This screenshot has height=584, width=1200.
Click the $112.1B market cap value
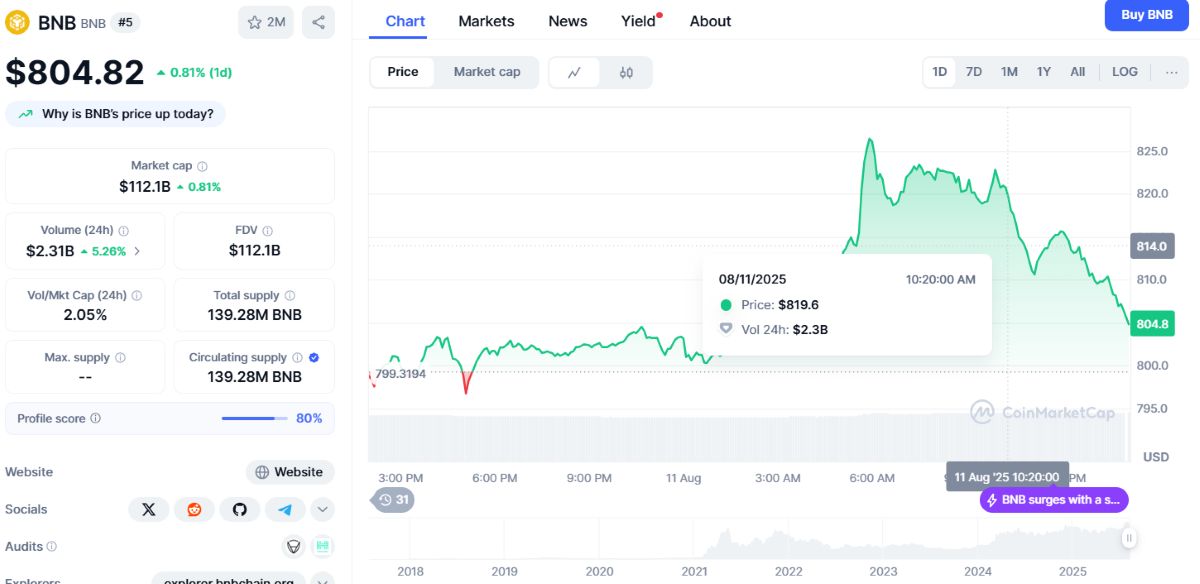coord(145,187)
